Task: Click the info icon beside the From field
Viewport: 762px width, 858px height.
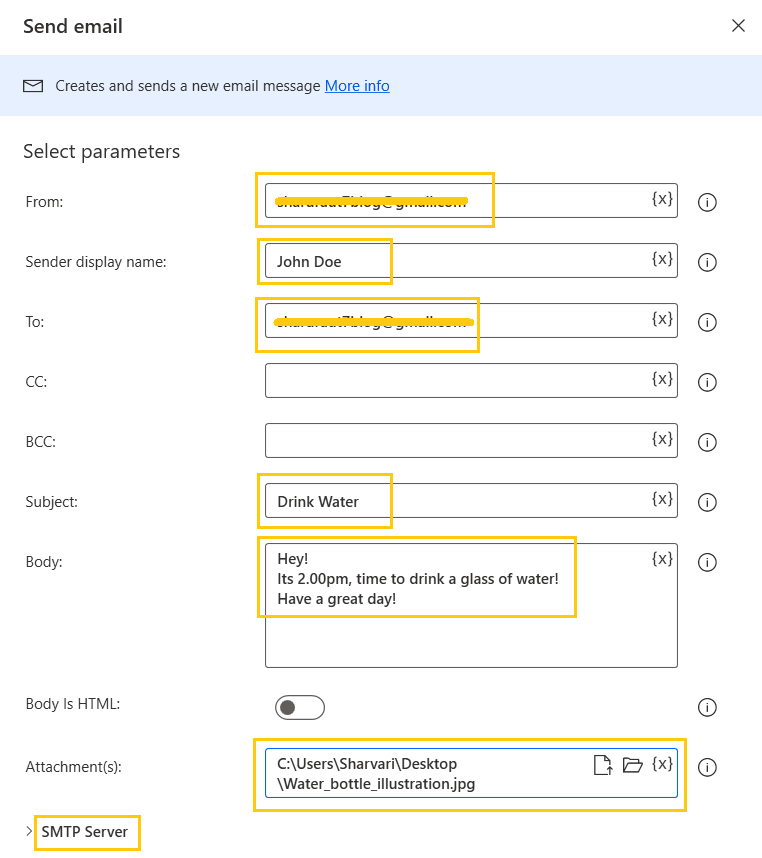Action: click(707, 202)
